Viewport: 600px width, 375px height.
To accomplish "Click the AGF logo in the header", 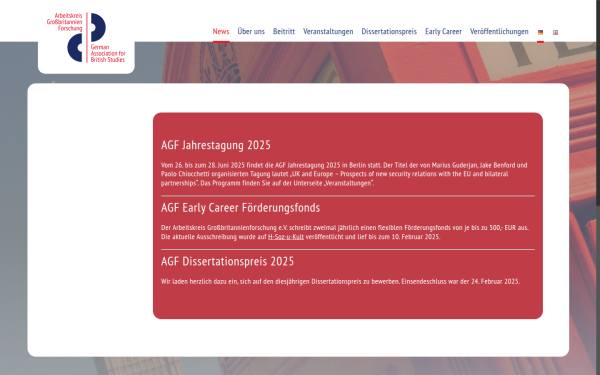I will pos(86,38).
